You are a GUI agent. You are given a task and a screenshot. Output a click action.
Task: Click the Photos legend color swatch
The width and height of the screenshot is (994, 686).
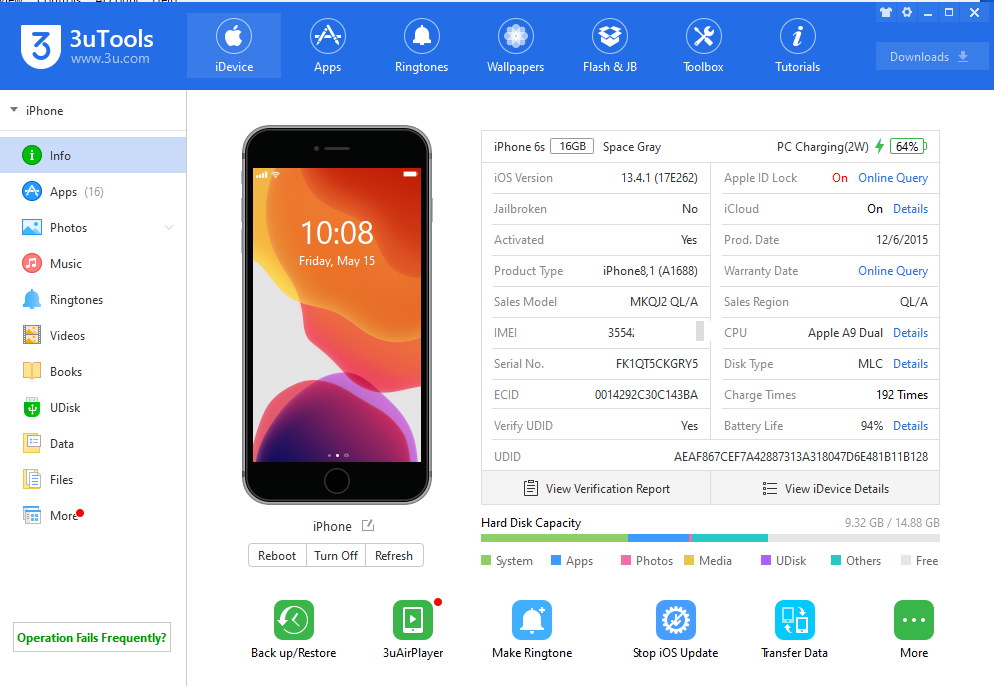pos(626,560)
